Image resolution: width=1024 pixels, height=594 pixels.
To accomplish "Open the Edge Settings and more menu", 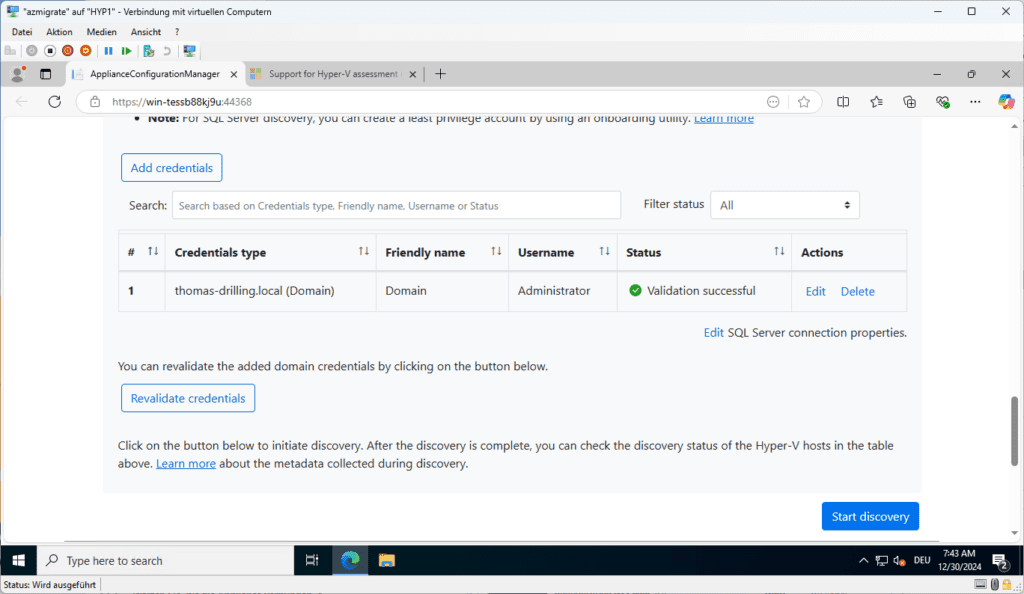I will [975, 102].
